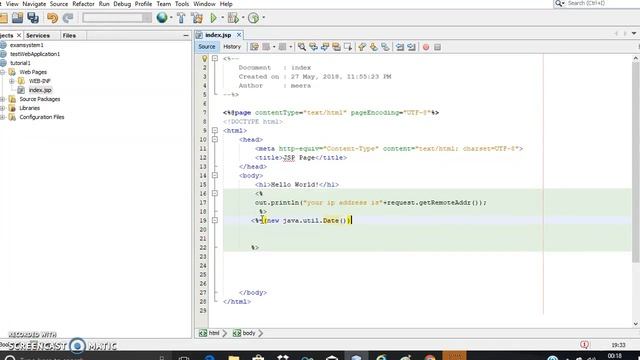
Task: Open the Window menu
Action: (204, 4)
